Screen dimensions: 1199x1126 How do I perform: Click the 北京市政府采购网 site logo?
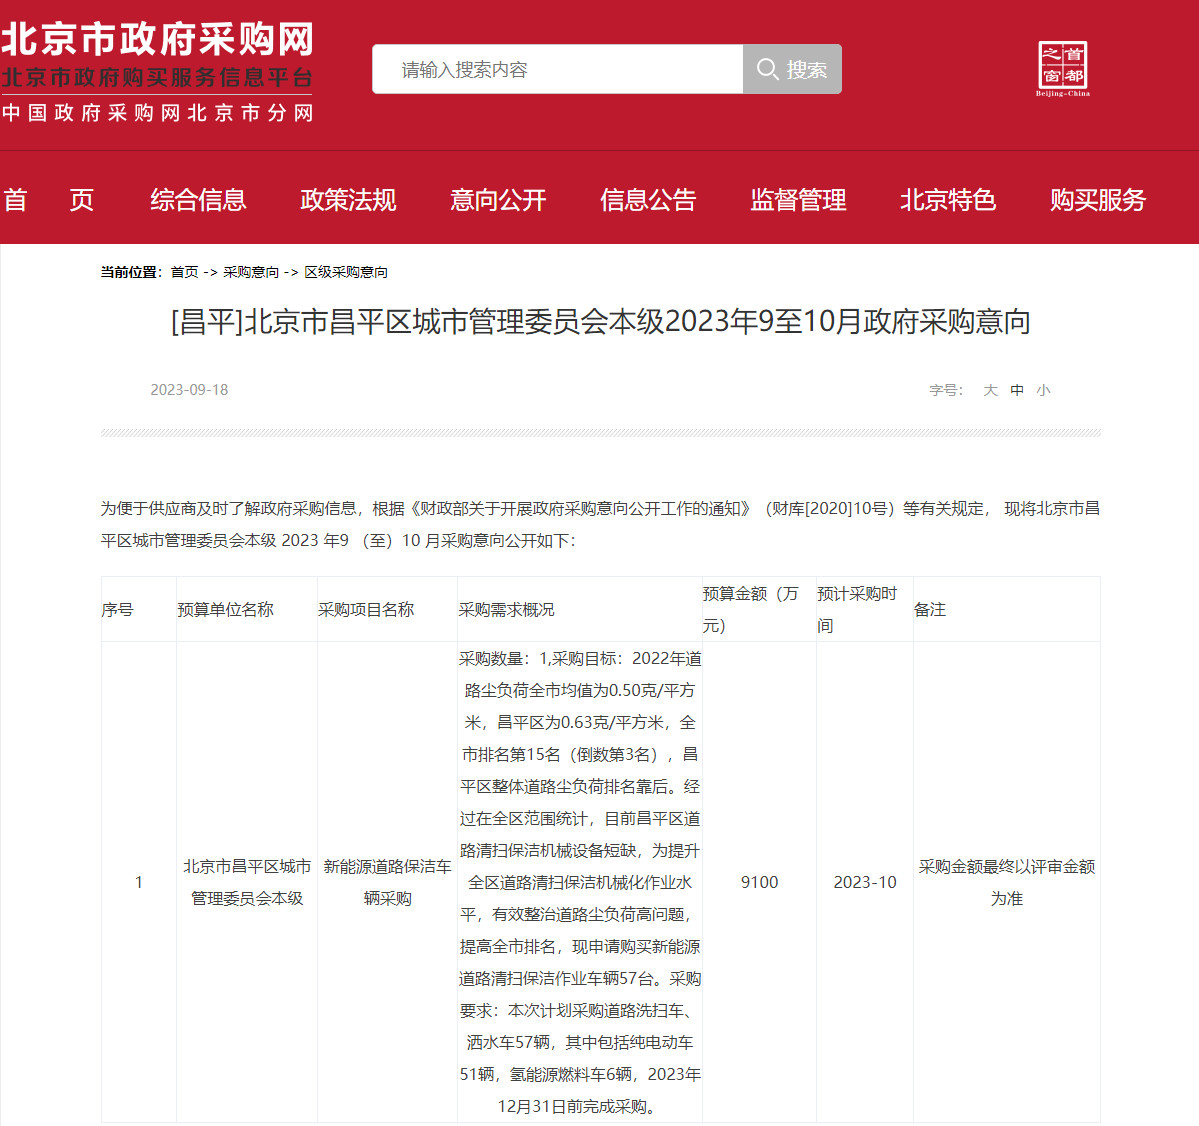click(158, 38)
